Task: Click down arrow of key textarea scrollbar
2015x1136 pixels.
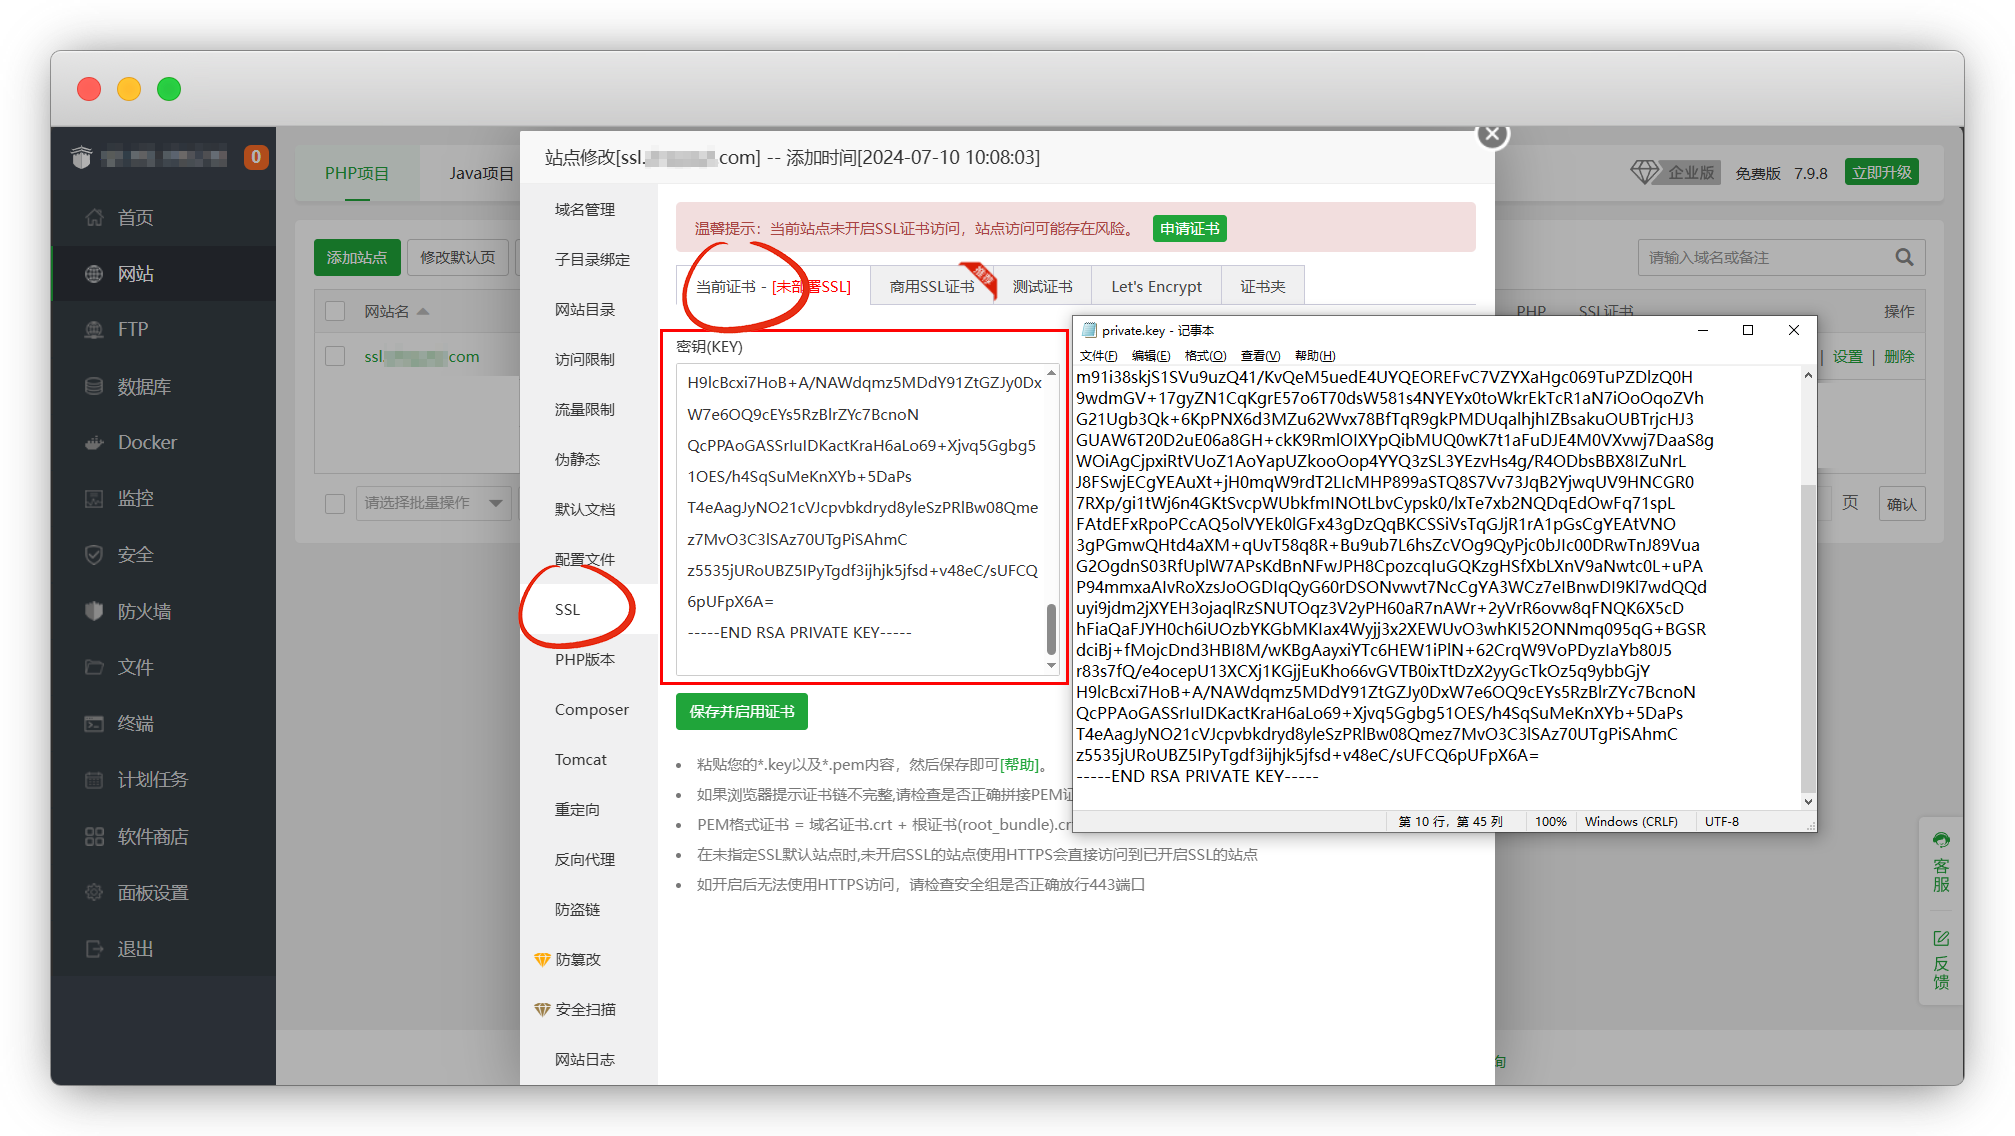Action: pyautogui.click(x=1051, y=665)
